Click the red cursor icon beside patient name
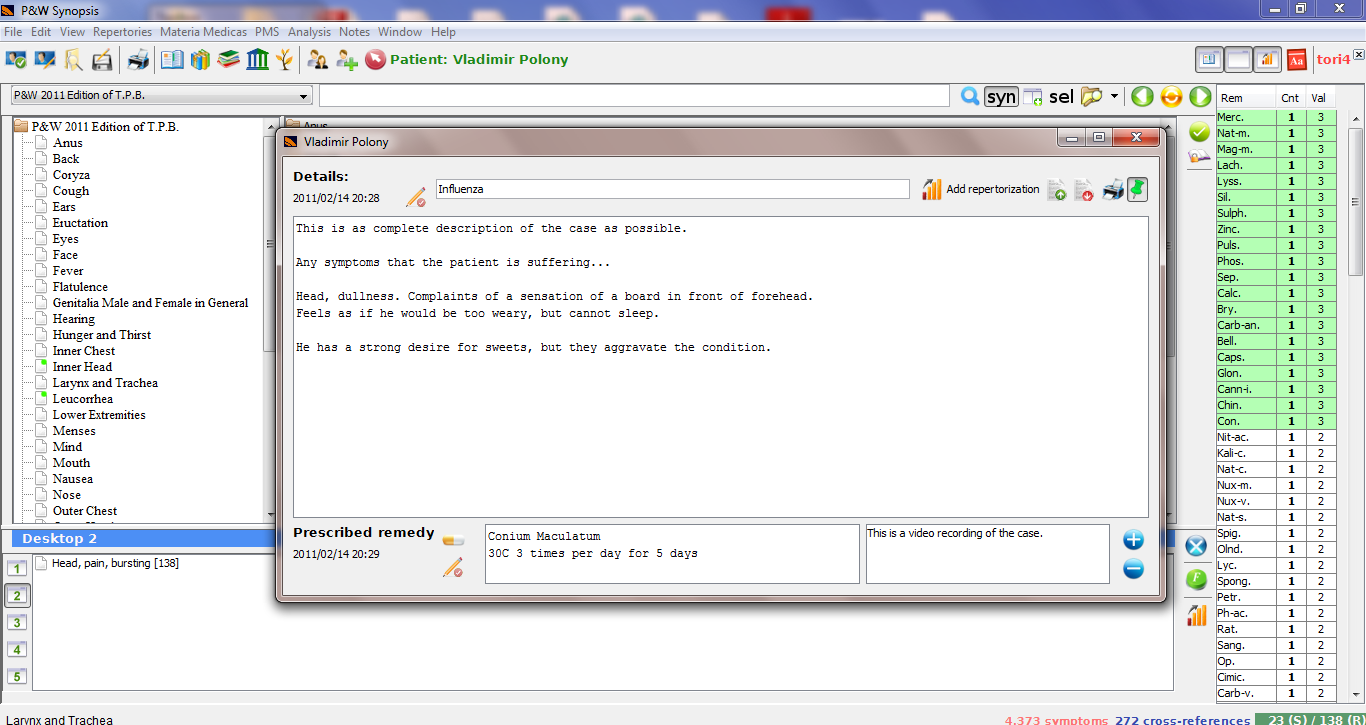 375,60
